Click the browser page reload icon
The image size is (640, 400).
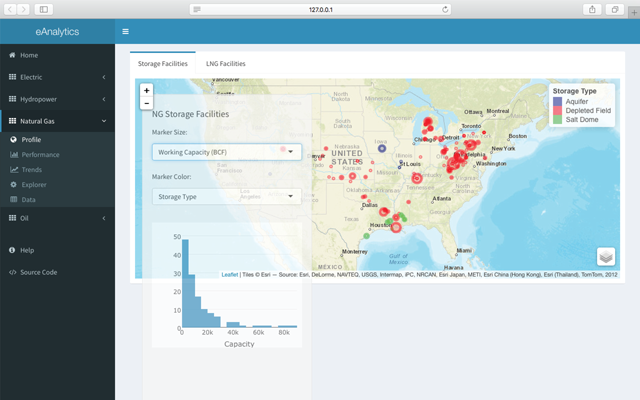445,9
